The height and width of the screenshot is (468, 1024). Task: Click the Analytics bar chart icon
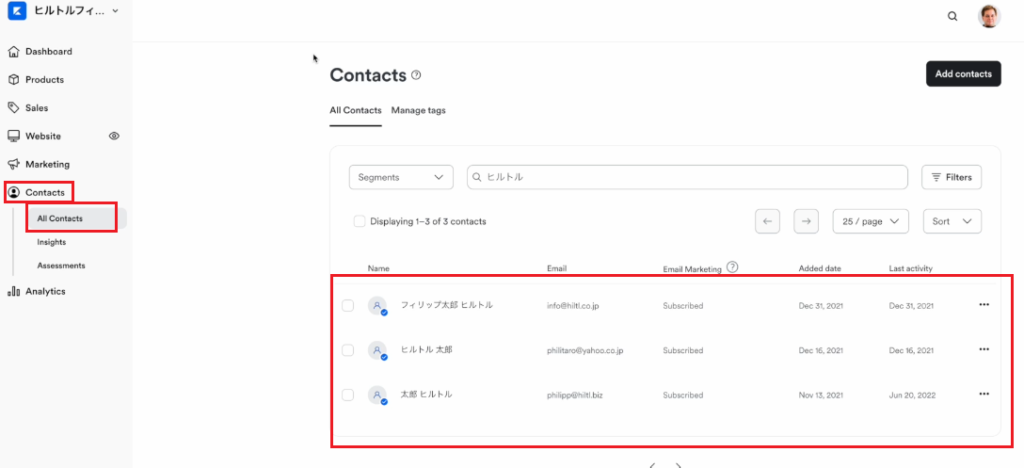click(13, 291)
